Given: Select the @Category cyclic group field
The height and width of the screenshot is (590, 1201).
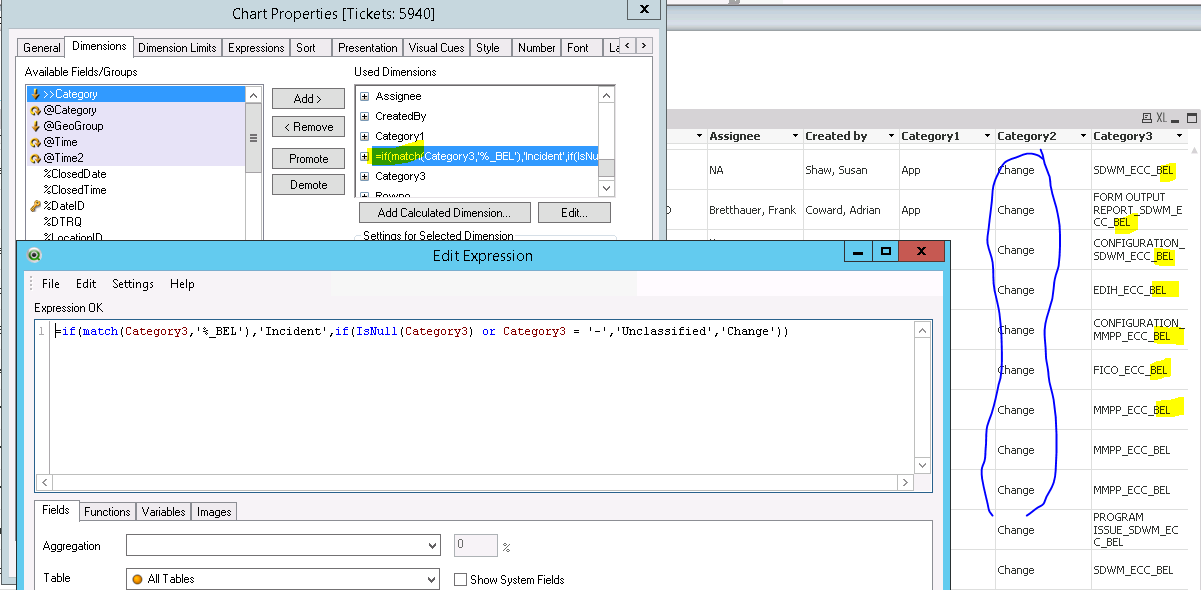Looking at the screenshot, I should tap(135, 110).
